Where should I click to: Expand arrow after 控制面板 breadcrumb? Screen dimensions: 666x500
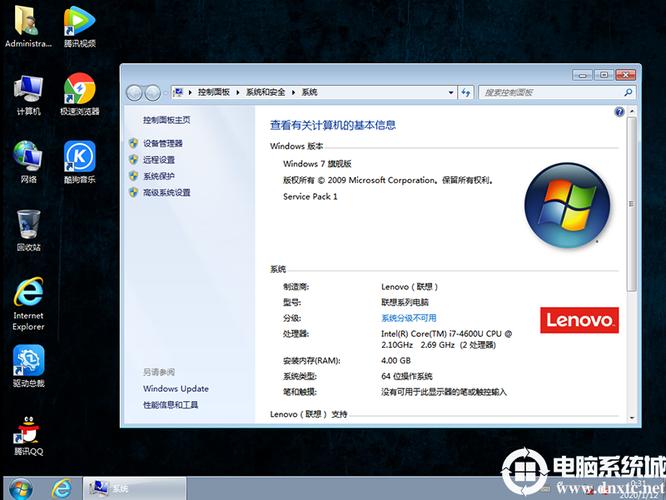(237, 92)
